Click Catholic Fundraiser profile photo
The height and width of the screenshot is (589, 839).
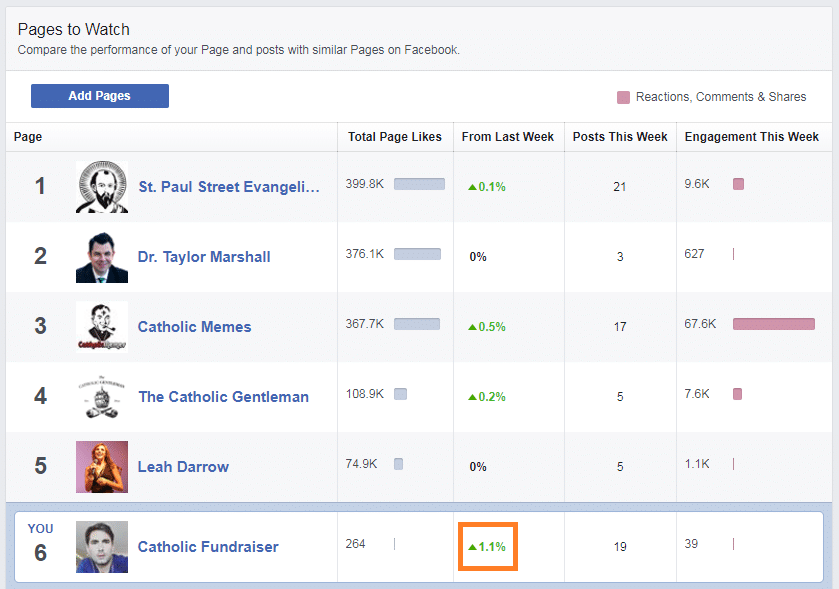click(102, 547)
